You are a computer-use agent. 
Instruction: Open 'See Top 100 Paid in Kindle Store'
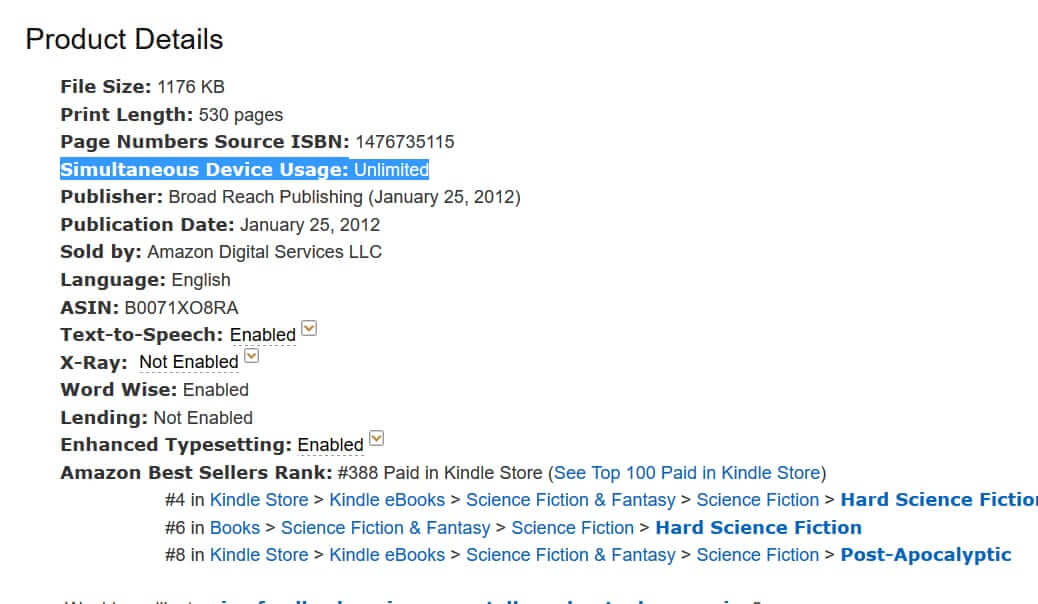coord(687,473)
